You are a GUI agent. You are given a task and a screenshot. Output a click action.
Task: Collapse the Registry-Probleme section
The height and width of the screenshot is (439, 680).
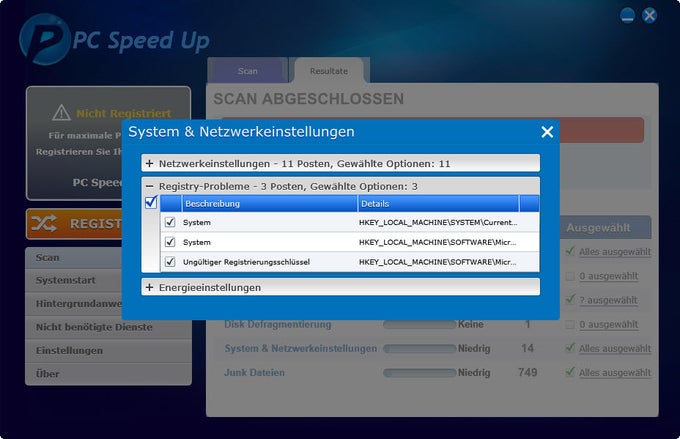coord(150,186)
